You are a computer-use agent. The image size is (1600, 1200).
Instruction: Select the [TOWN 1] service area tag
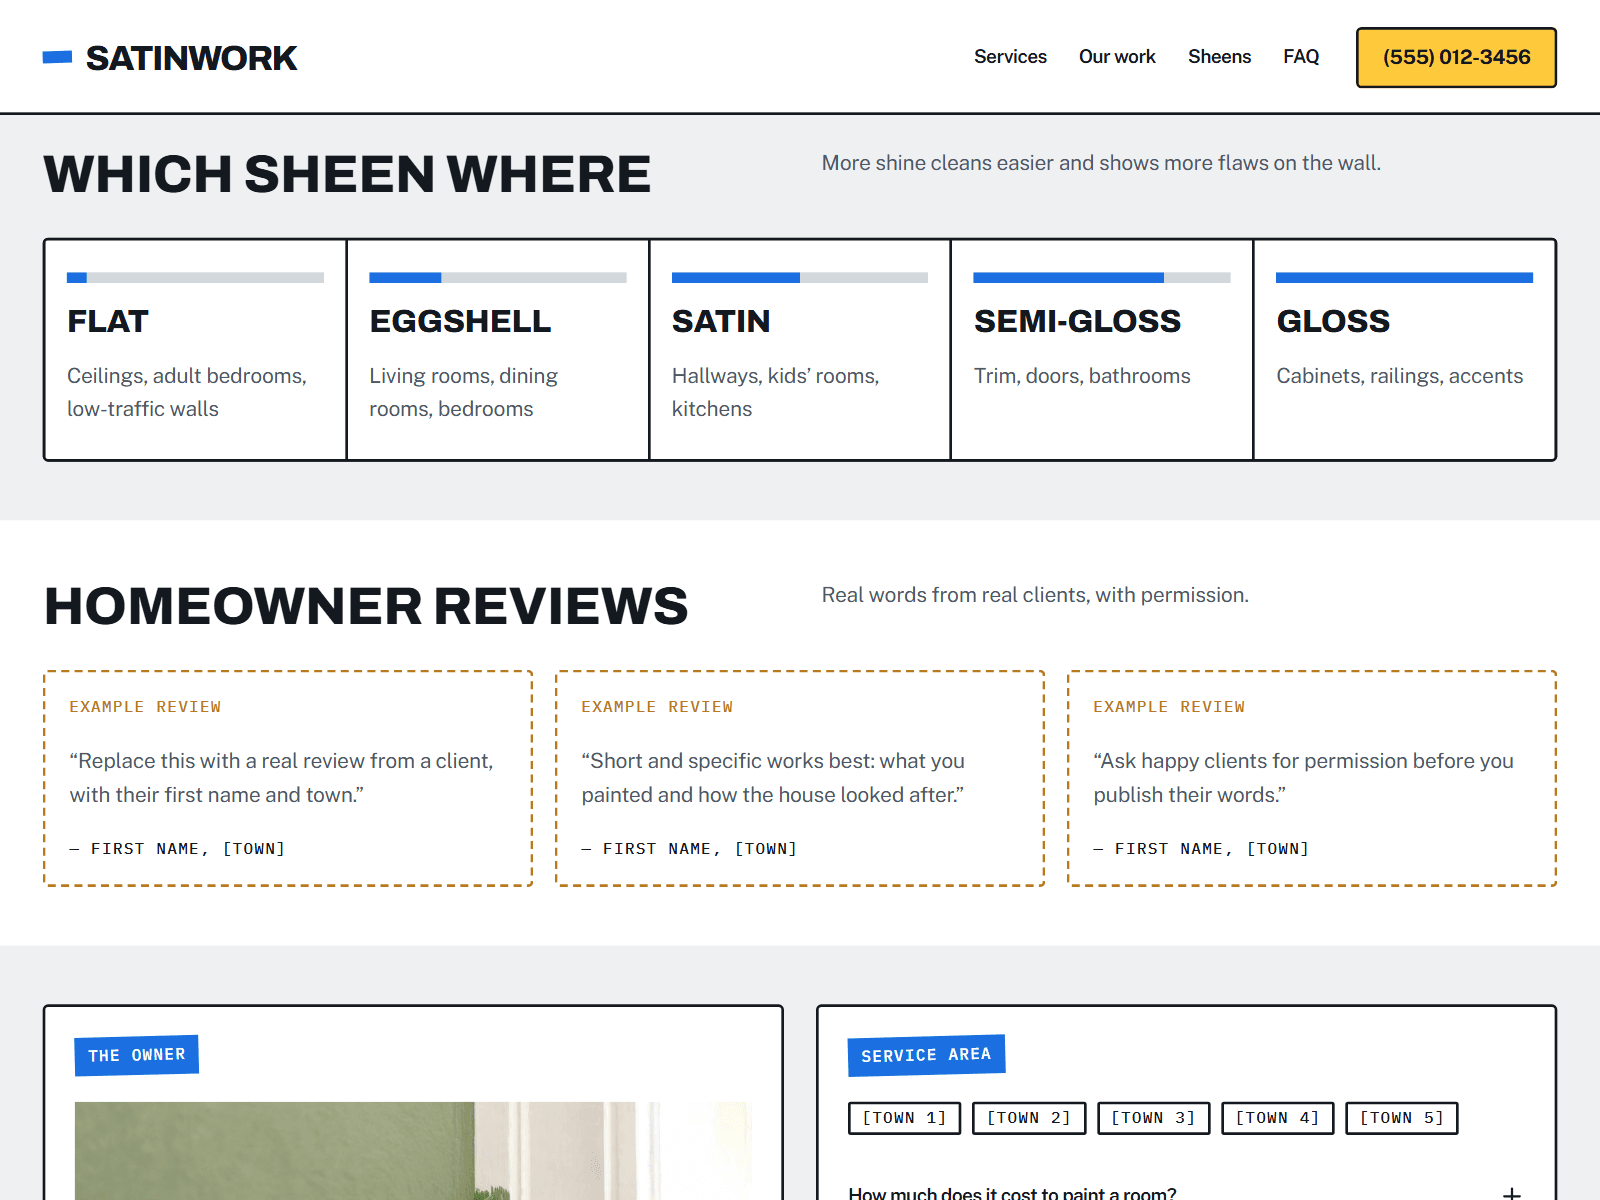point(904,1118)
